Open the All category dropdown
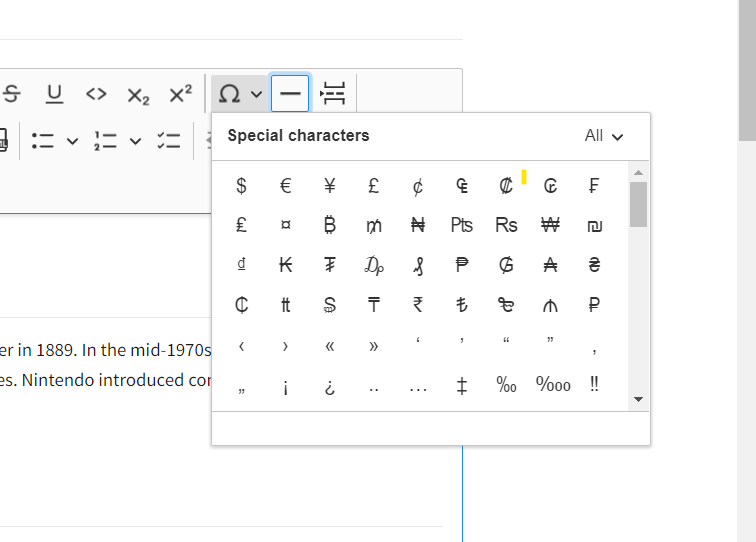This screenshot has height=542, width=756. pos(604,136)
